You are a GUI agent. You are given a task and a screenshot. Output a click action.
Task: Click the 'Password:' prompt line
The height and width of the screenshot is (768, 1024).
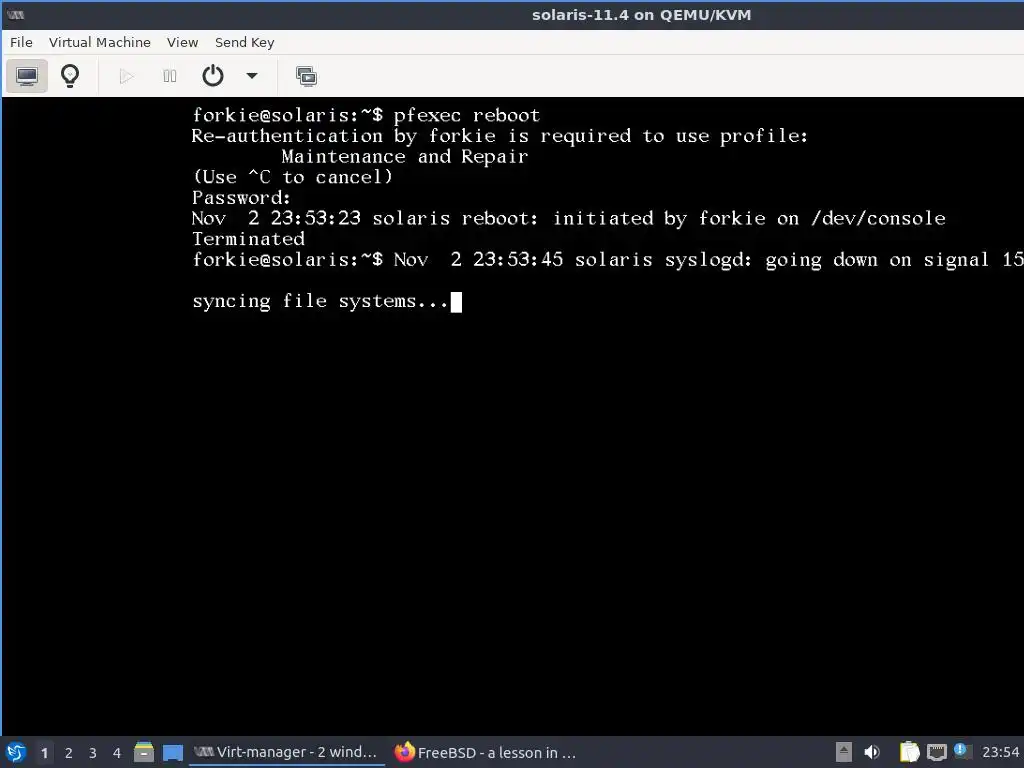(x=241, y=198)
